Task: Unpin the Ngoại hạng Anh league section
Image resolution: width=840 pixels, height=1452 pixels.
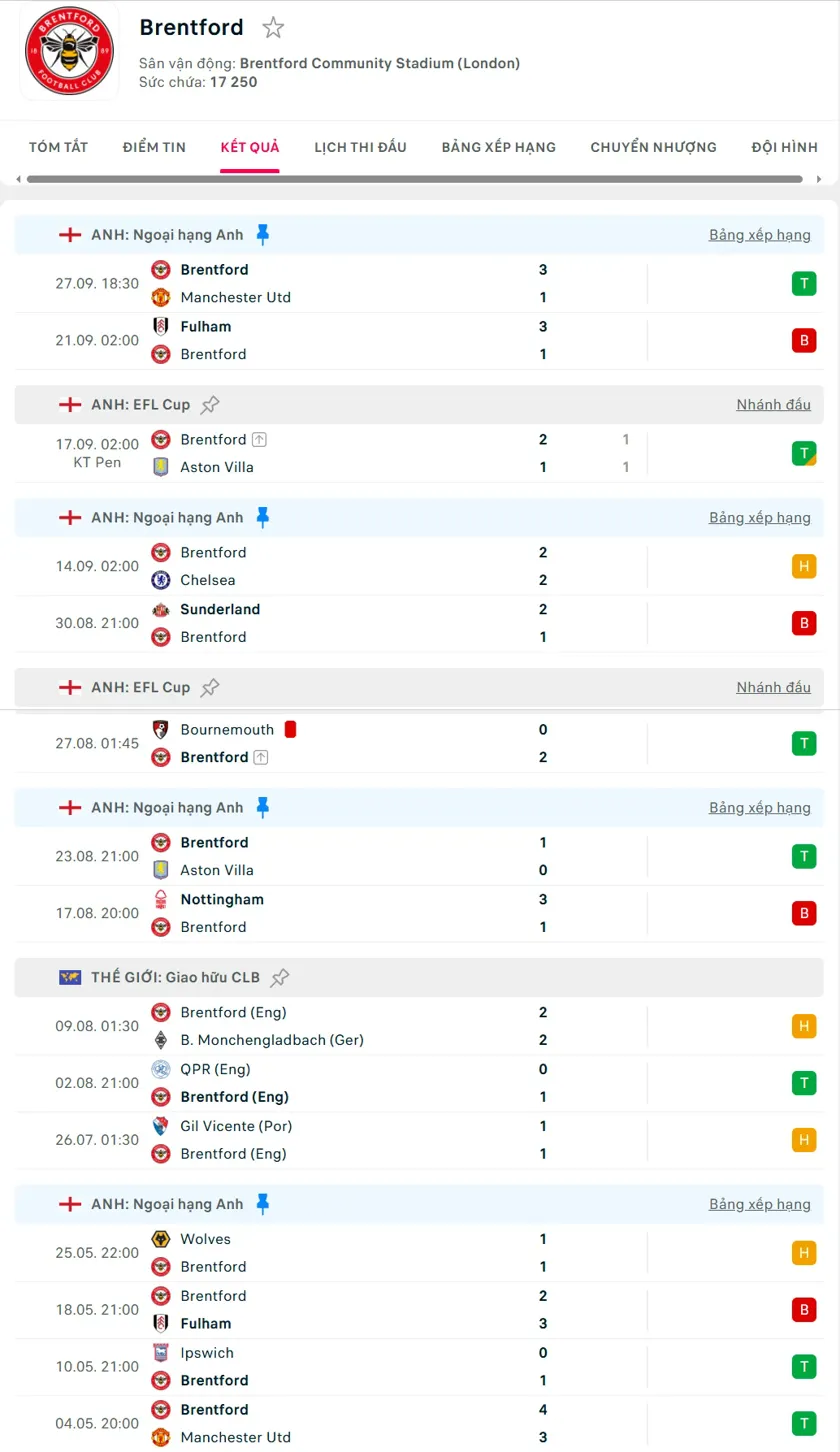Action: click(x=262, y=234)
